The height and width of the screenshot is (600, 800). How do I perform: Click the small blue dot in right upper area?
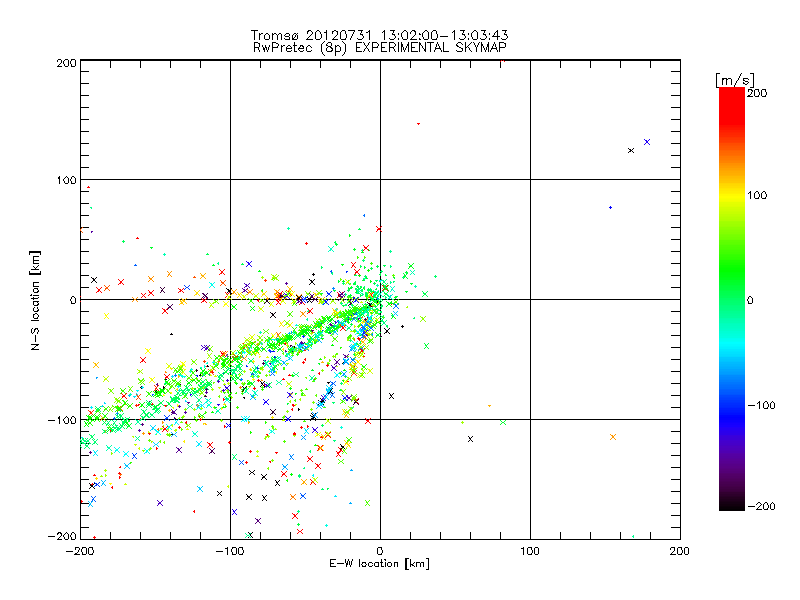pos(611,208)
